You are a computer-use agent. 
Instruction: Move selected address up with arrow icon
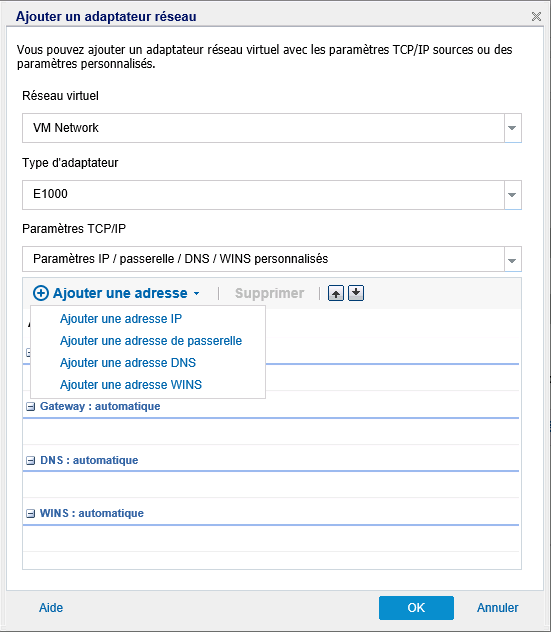pyautogui.click(x=336, y=293)
